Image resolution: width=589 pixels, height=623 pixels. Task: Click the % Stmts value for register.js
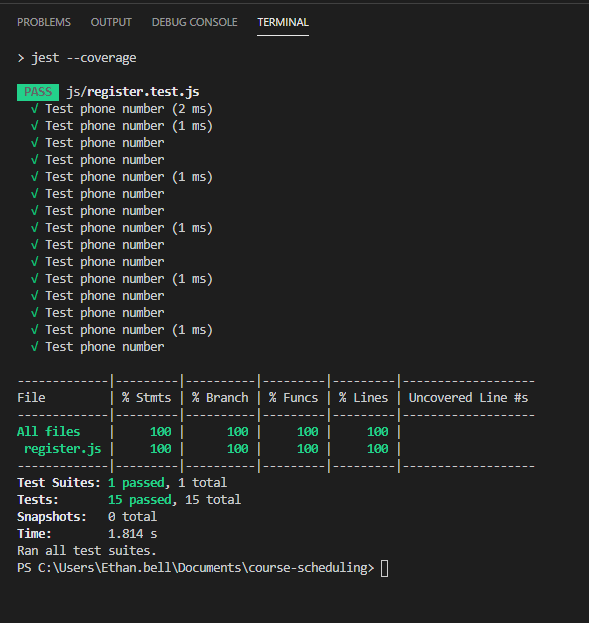coord(161,449)
